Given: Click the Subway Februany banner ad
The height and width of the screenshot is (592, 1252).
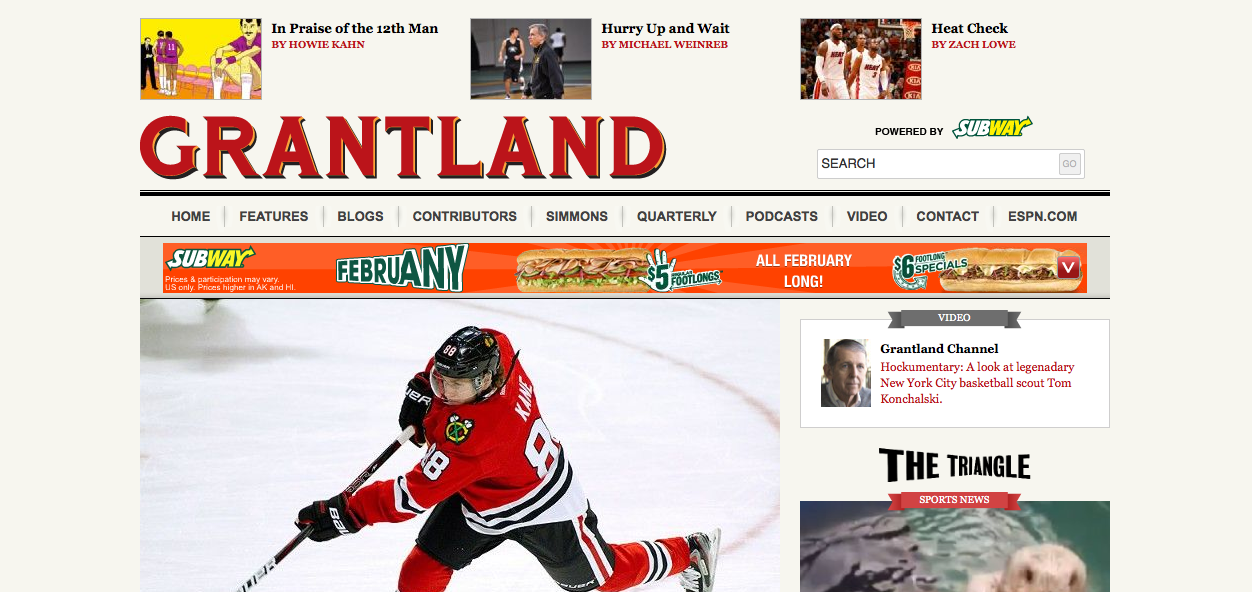Looking at the screenshot, I should tap(625, 268).
